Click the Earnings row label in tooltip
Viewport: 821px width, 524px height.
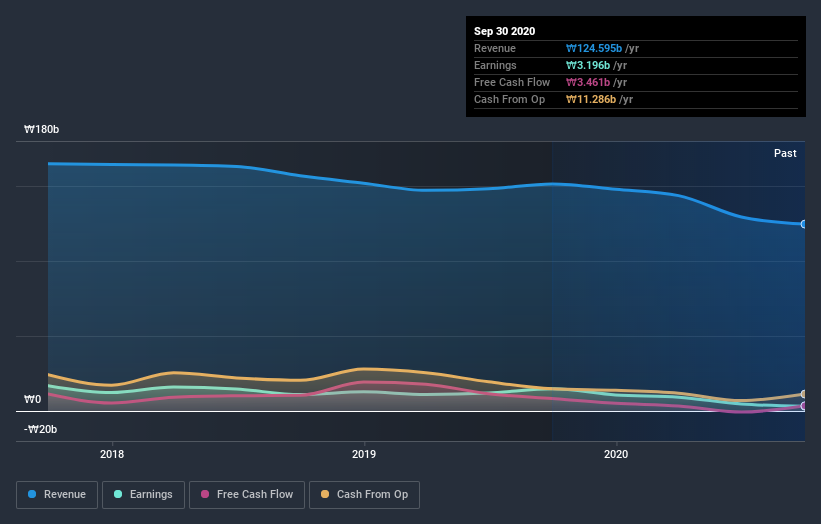click(x=495, y=65)
